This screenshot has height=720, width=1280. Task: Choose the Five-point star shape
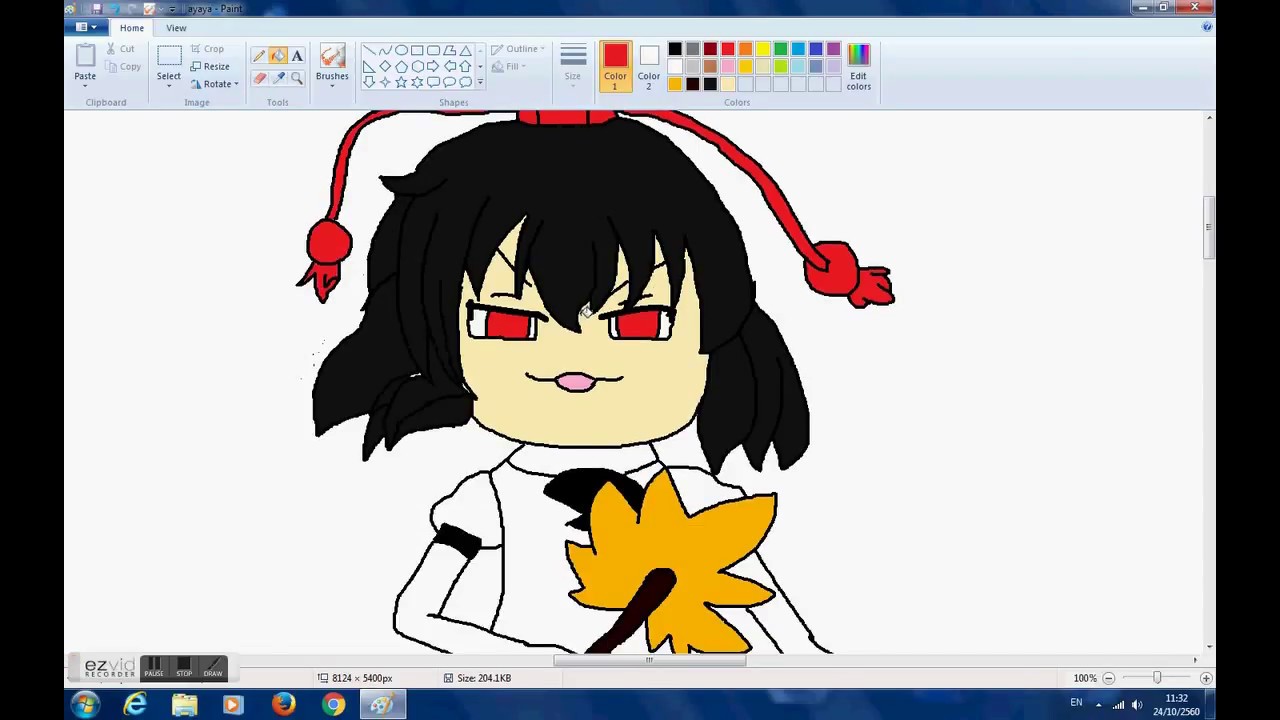click(x=401, y=82)
